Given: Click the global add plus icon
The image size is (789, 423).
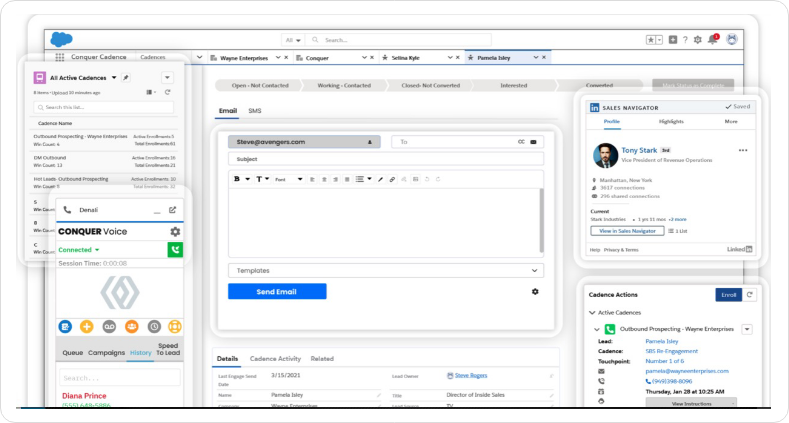Looking at the screenshot, I should pyautogui.click(x=673, y=40).
